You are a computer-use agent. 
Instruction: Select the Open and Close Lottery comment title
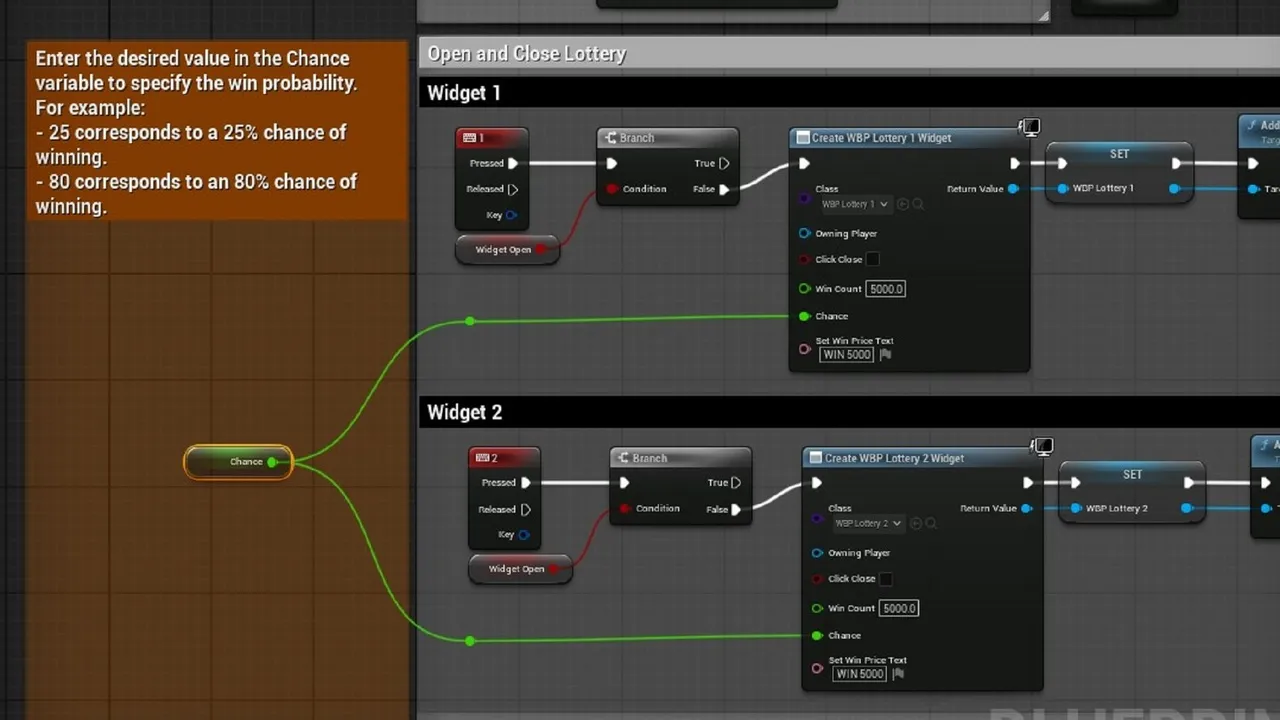click(x=527, y=54)
